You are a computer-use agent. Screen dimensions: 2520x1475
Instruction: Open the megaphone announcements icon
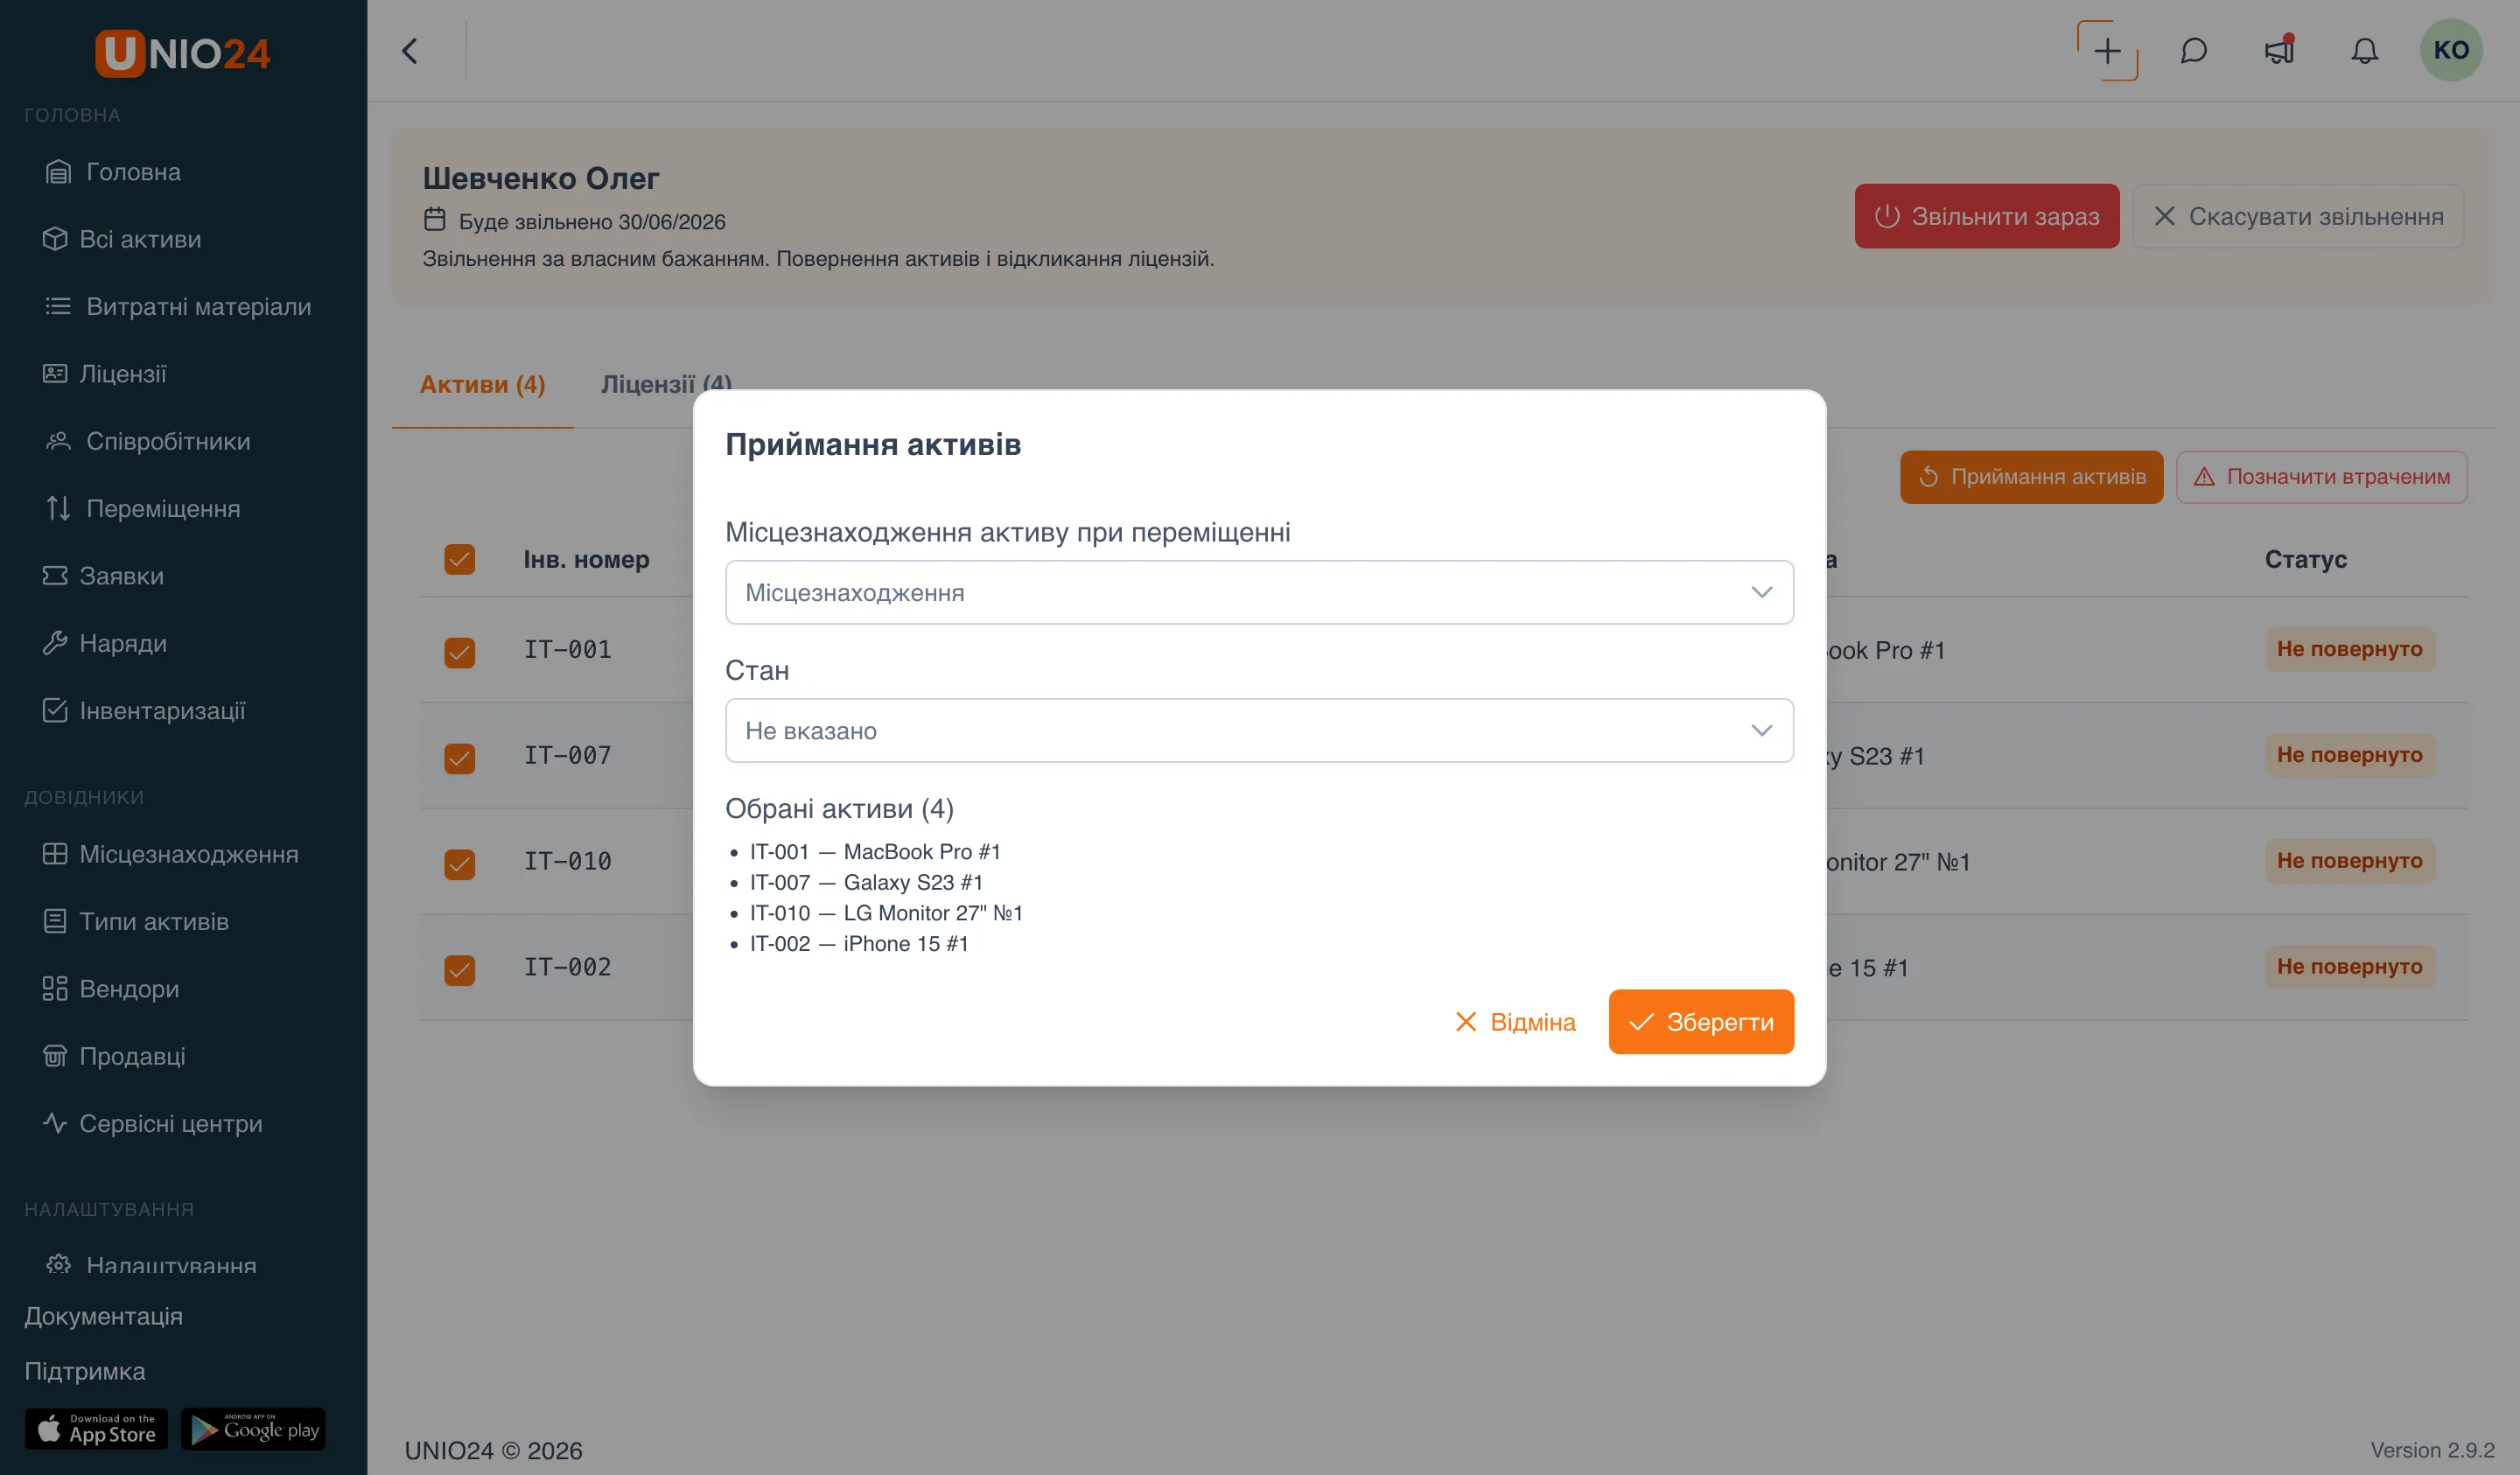[x=2279, y=51]
